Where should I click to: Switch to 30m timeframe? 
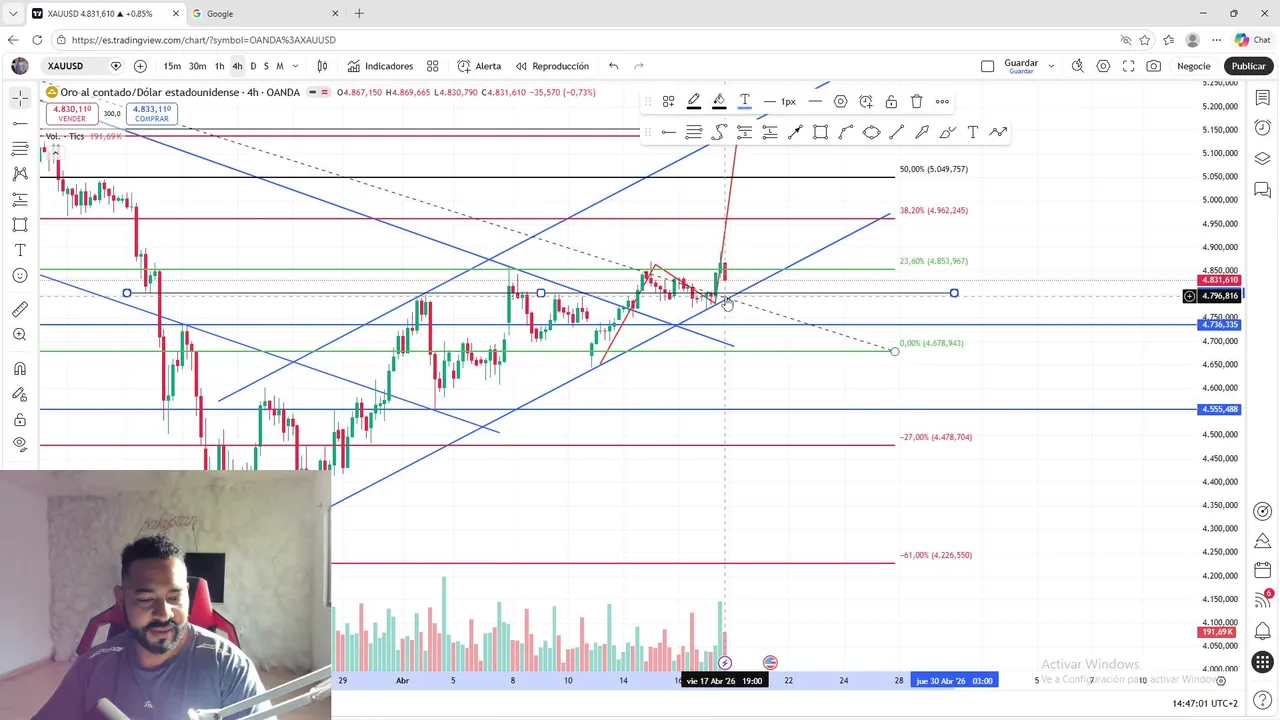point(198,66)
